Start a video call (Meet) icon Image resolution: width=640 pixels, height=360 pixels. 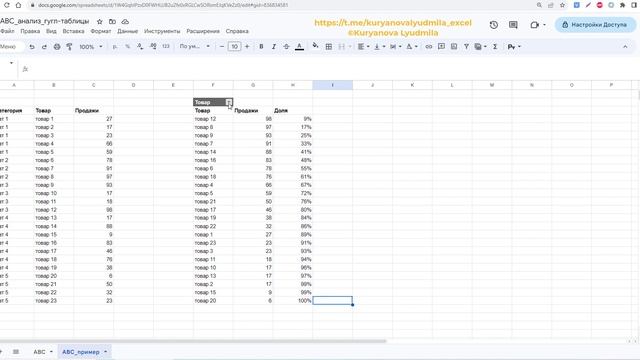point(535,25)
